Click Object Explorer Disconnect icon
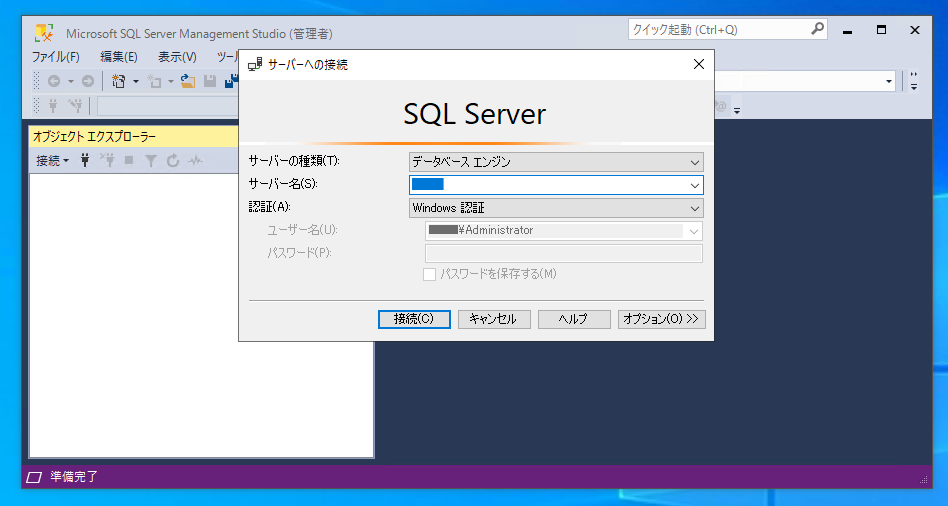Viewport: 948px width, 506px height. (107, 160)
